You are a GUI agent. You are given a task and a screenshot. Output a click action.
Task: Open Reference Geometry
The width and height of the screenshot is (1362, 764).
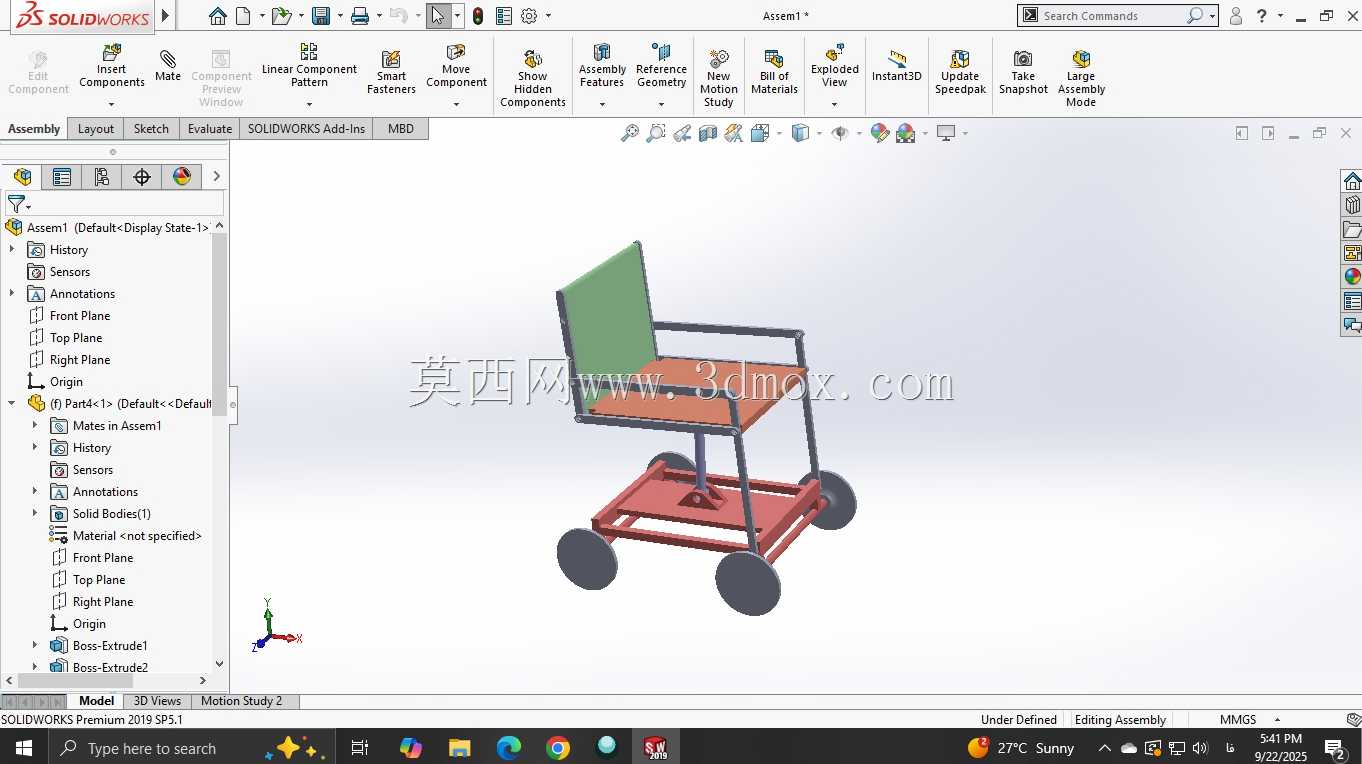661,66
